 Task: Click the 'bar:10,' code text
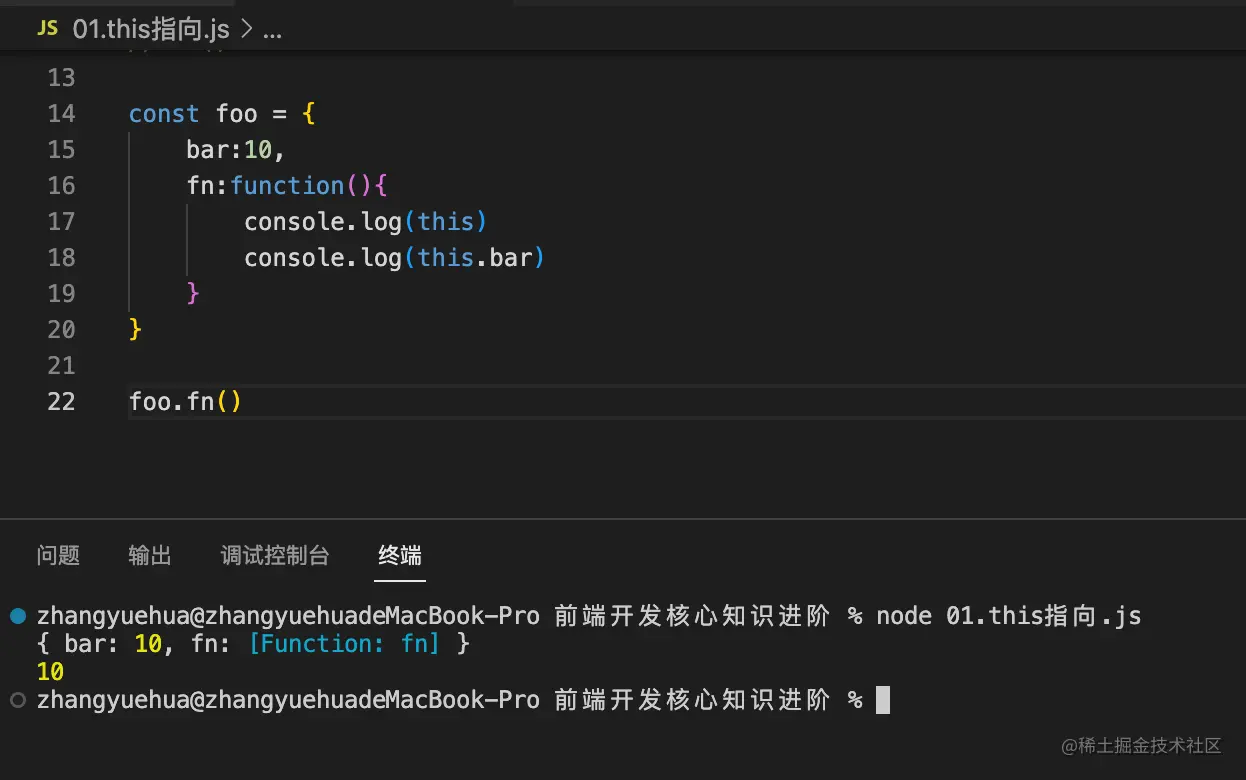click(236, 150)
